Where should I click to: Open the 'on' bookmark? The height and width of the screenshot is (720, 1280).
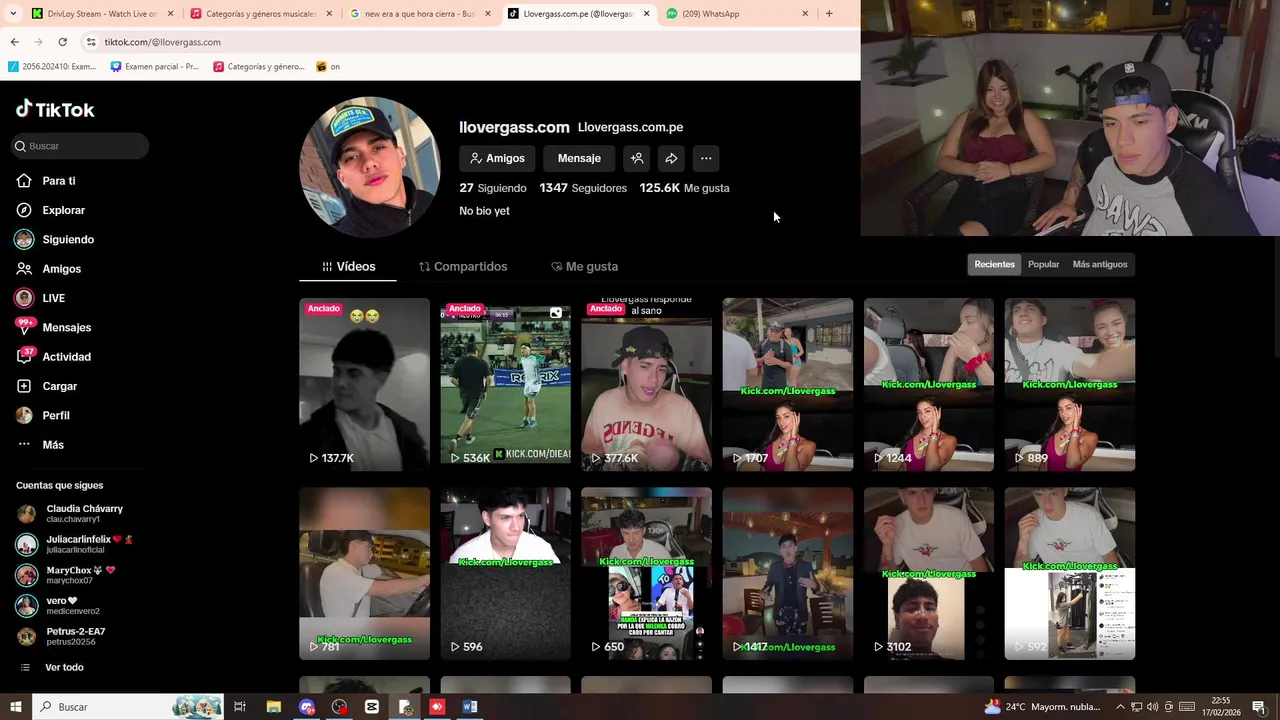click(x=328, y=67)
